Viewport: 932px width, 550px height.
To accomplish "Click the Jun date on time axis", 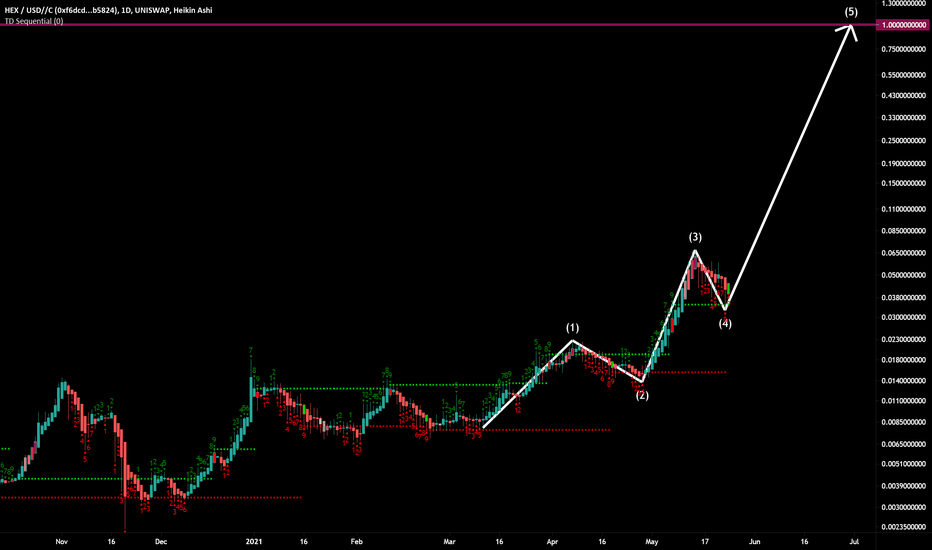I will (x=754, y=542).
